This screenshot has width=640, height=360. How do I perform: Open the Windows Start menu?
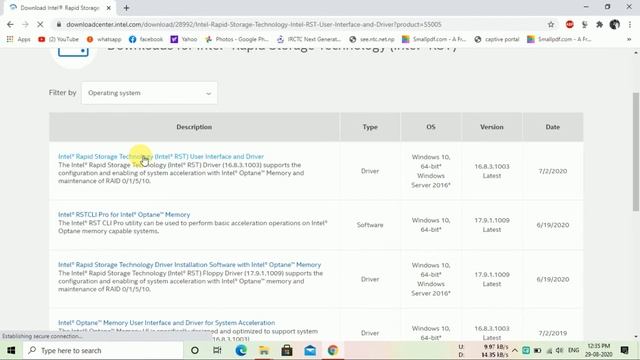[x=11, y=351]
